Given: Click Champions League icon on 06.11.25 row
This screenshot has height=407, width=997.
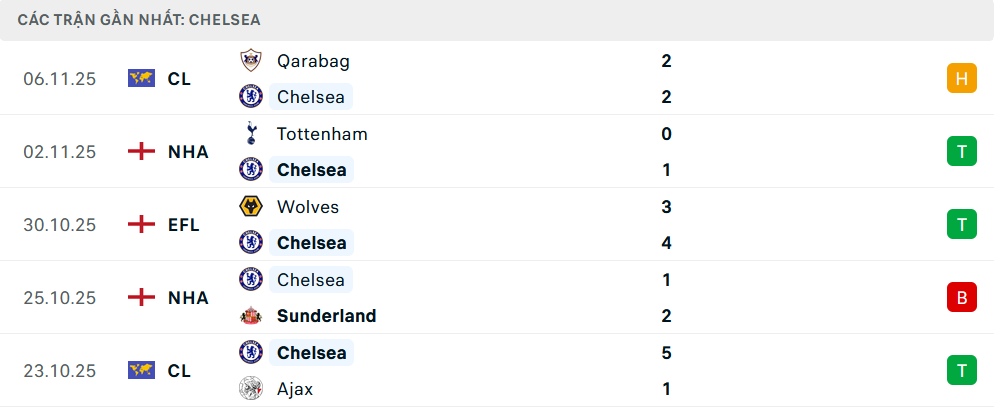Looking at the screenshot, I should click(x=142, y=79).
